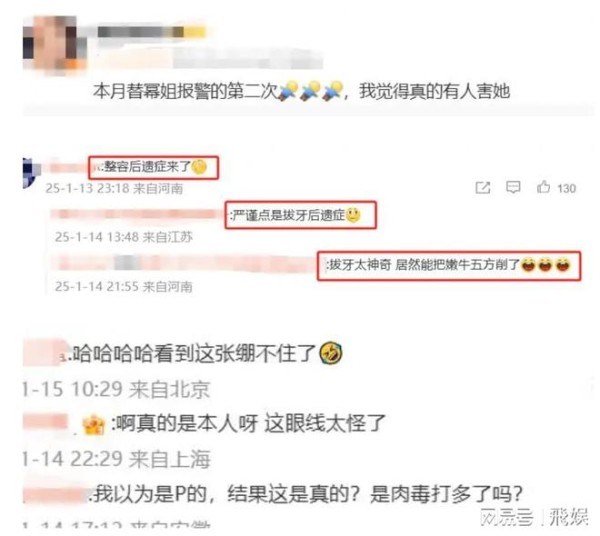Open the blurred username at the post header
This screenshot has height=536, width=600.
[x=152, y=32]
